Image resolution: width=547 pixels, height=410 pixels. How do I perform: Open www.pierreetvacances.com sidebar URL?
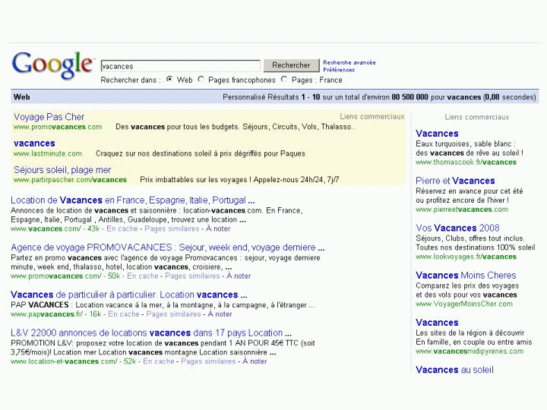click(462, 209)
